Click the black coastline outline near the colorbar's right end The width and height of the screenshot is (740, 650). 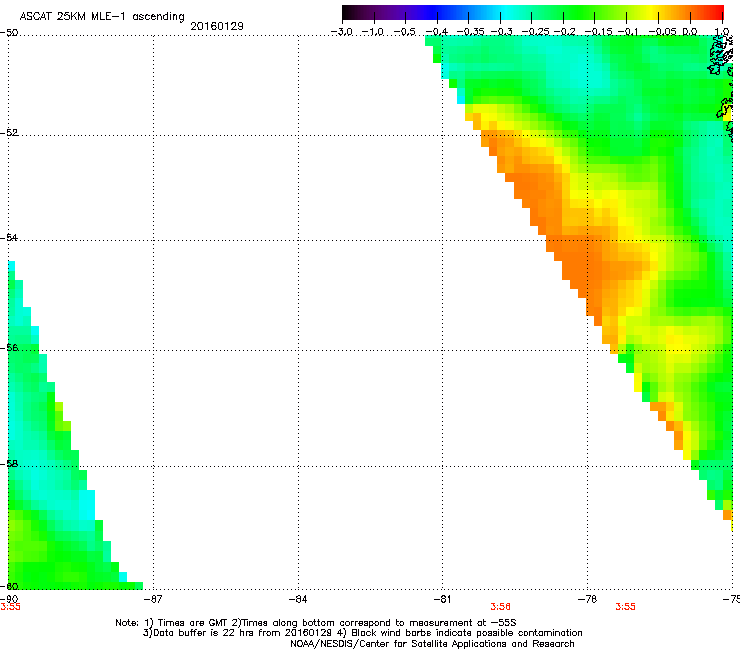point(720,57)
